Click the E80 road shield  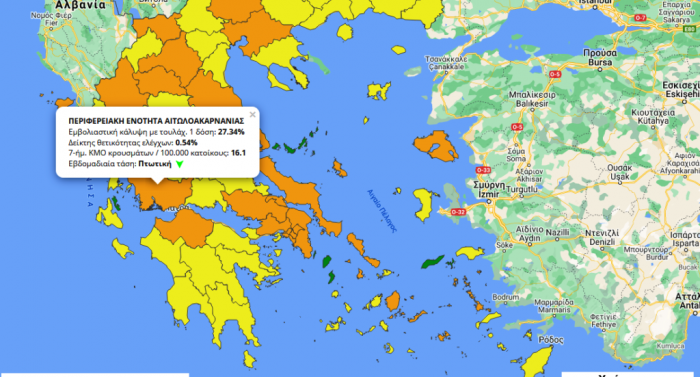pos(690,29)
